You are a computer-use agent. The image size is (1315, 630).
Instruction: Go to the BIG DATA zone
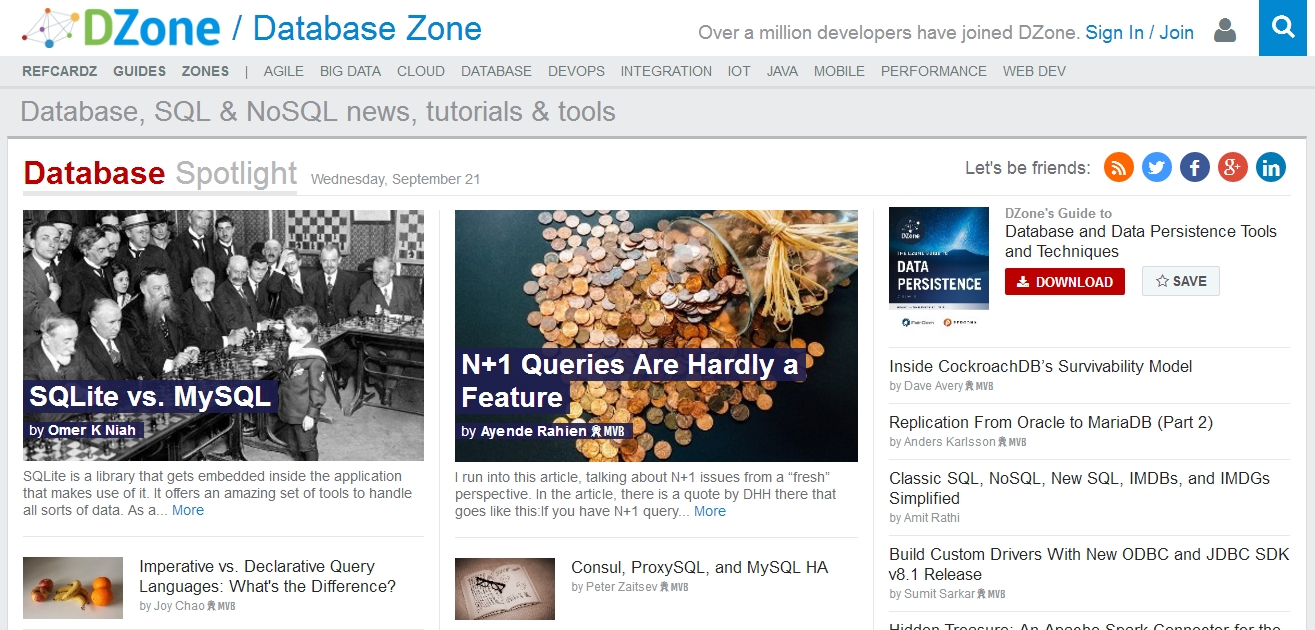pyautogui.click(x=350, y=71)
